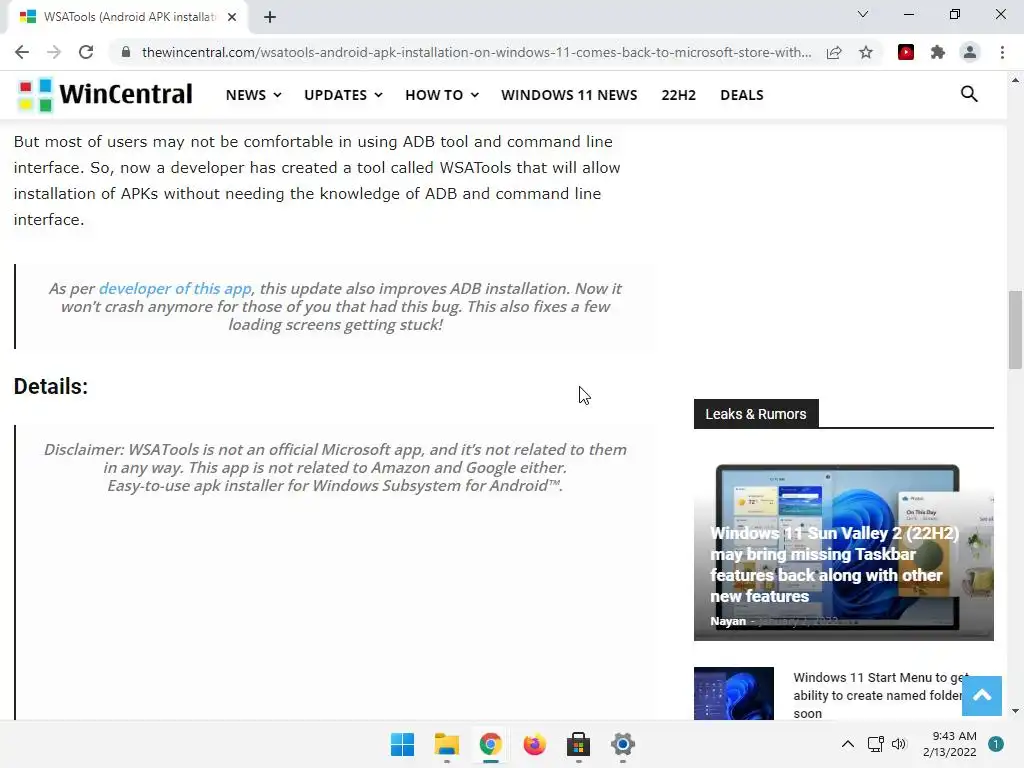Viewport: 1024px width, 768px height.
Task: Click the scrollbar down arrow
Action: pyautogui.click(x=1015, y=711)
